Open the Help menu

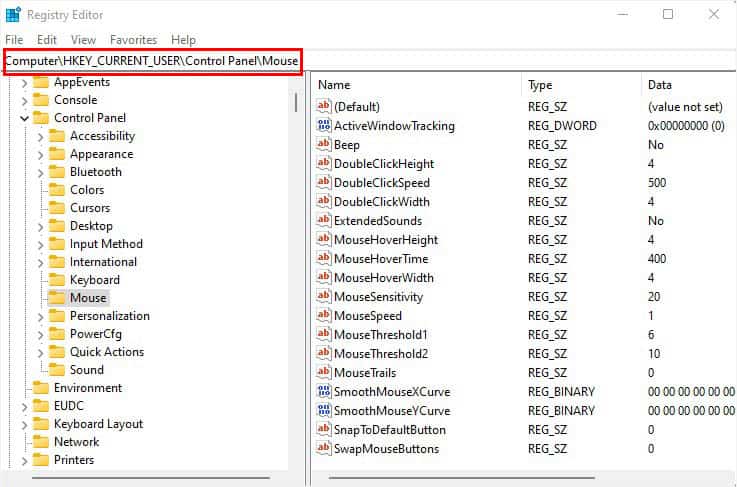point(183,40)
